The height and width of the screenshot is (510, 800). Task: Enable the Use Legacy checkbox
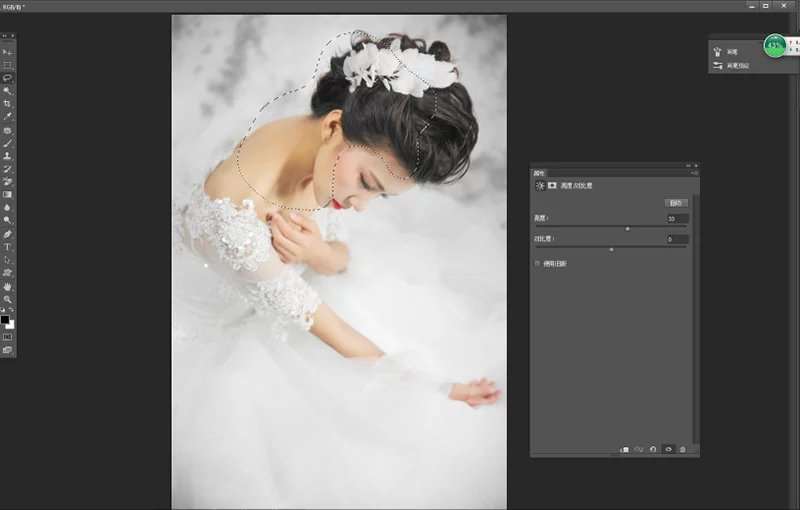coord(537,263)
